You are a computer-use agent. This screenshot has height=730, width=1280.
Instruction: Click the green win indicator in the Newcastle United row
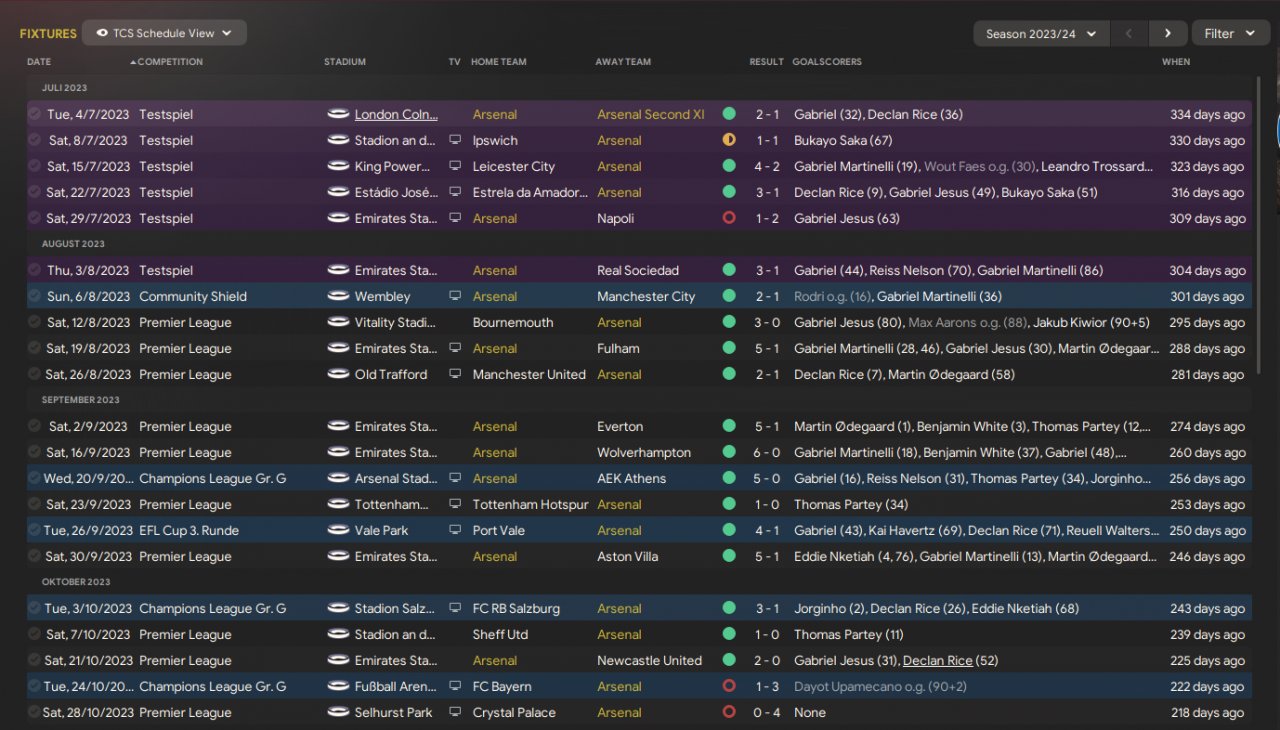(x=729, y=660)
